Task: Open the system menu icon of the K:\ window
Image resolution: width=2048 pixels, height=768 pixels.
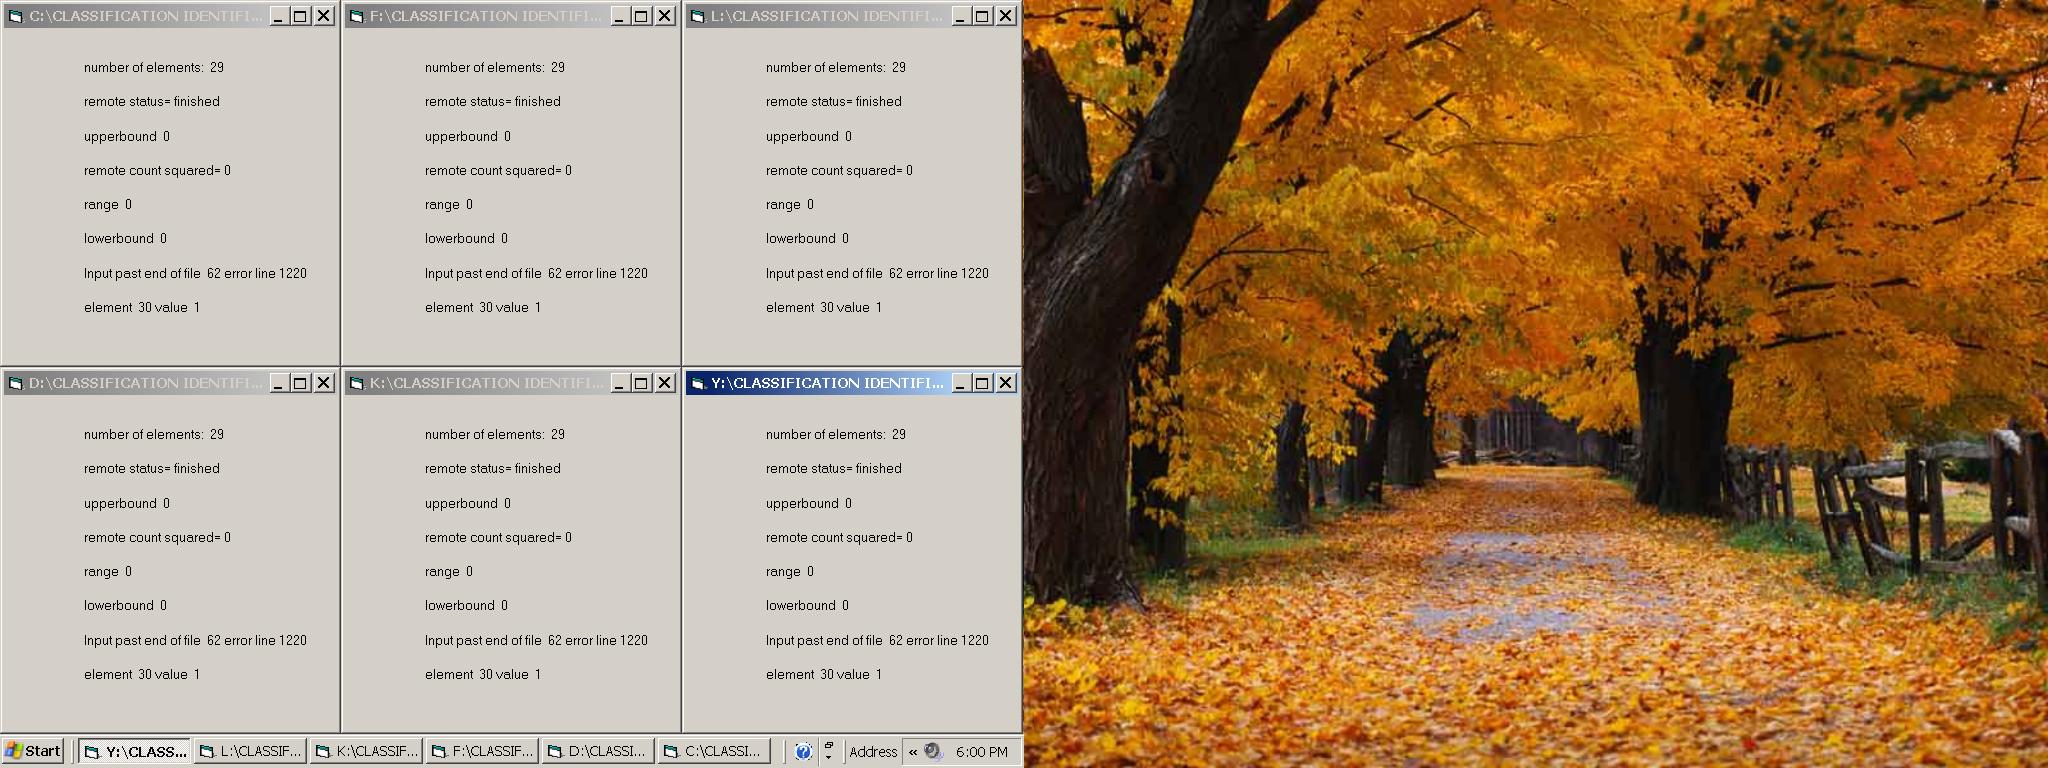Action: click(357, 383)
